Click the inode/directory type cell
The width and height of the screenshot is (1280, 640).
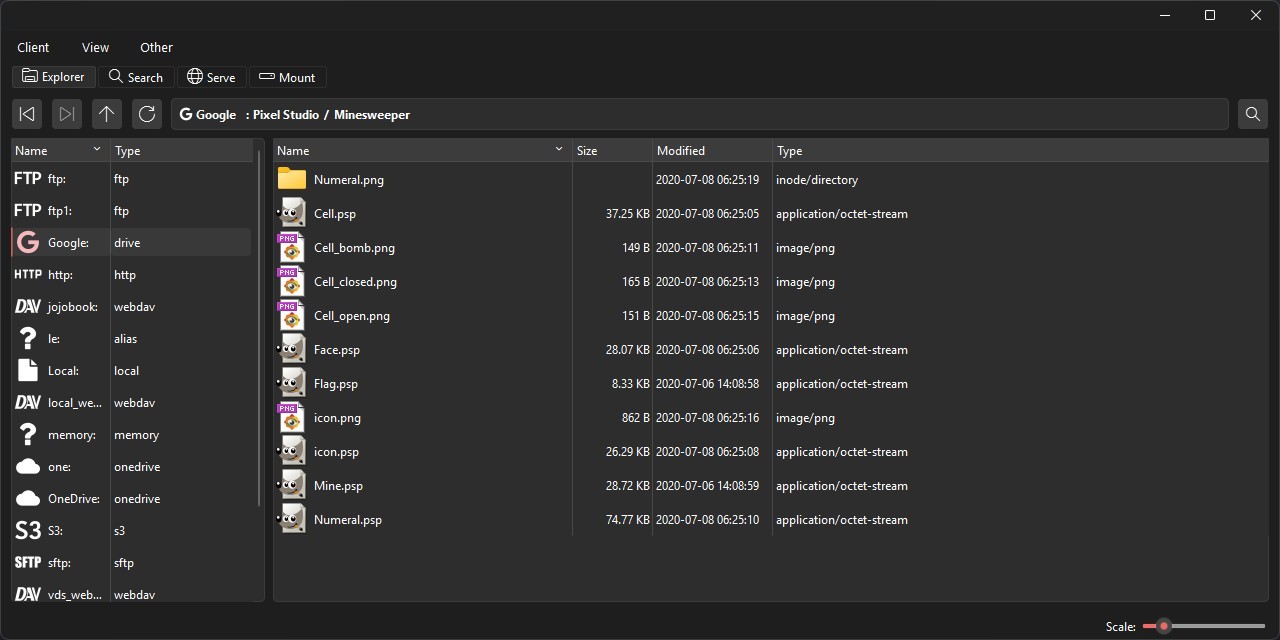click(817, 180)
